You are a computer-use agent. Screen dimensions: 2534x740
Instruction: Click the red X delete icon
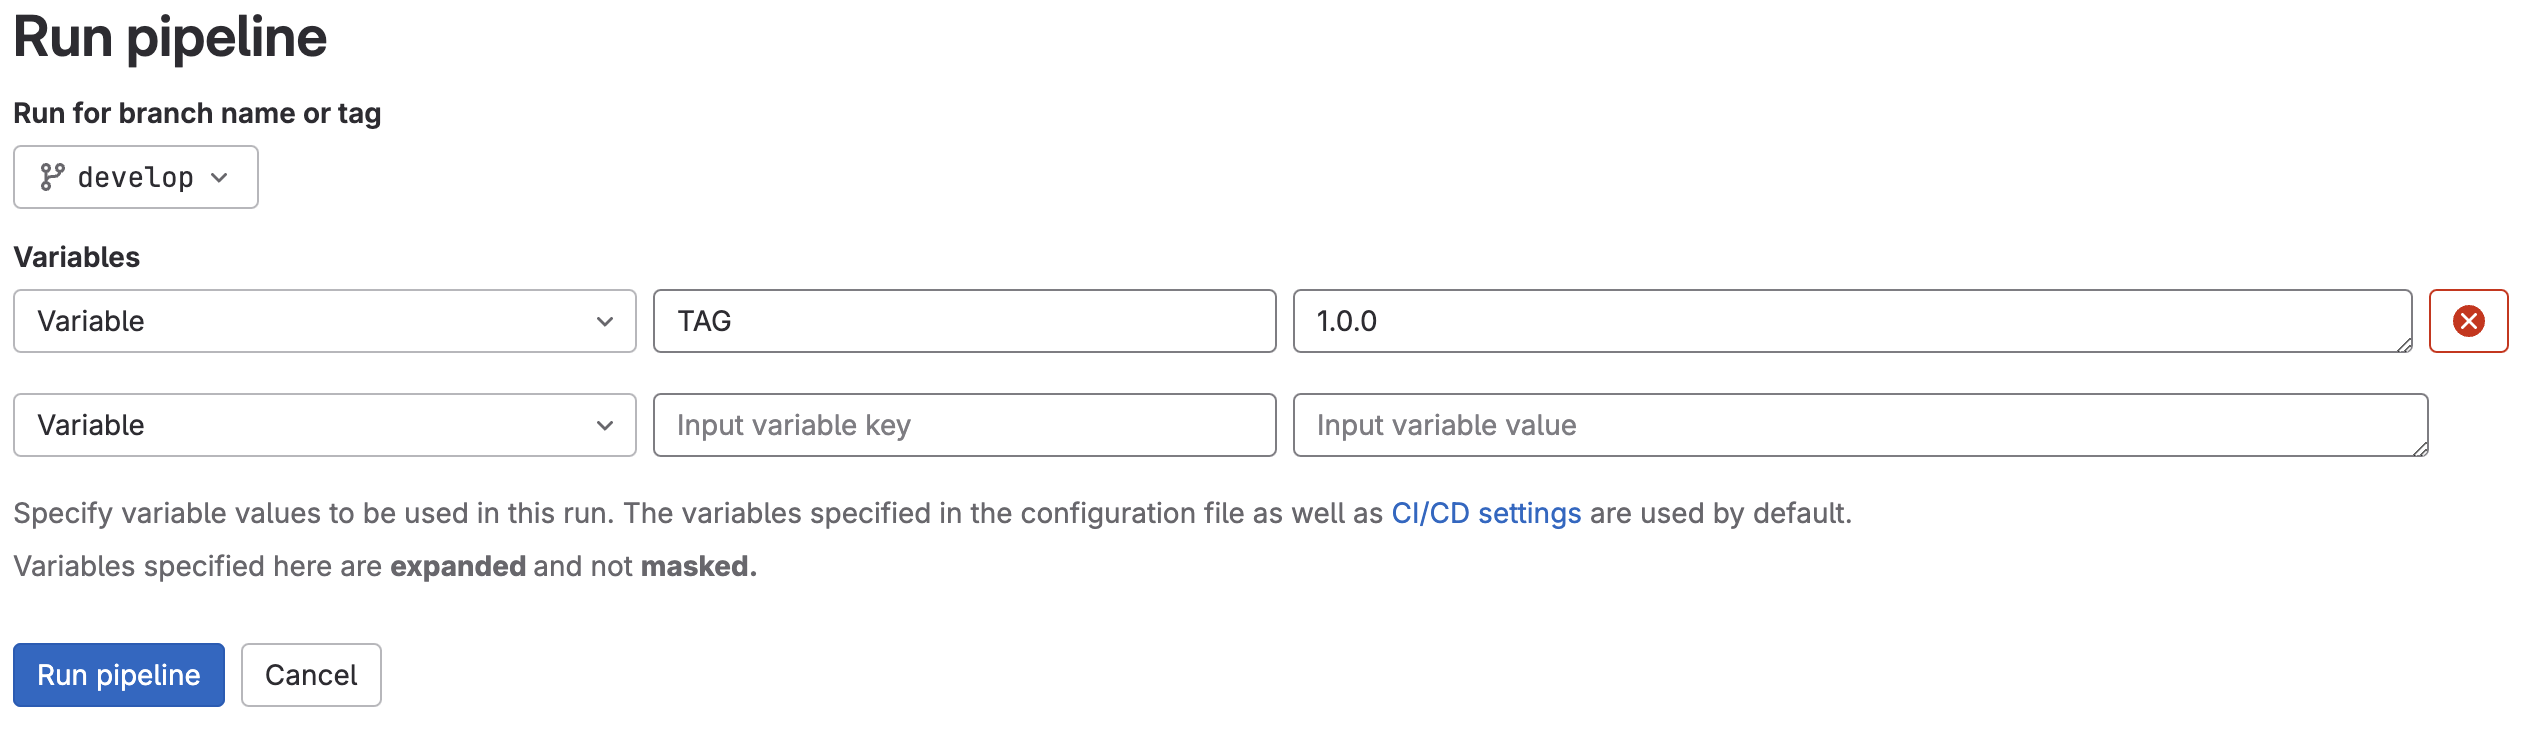point(2469,321)
